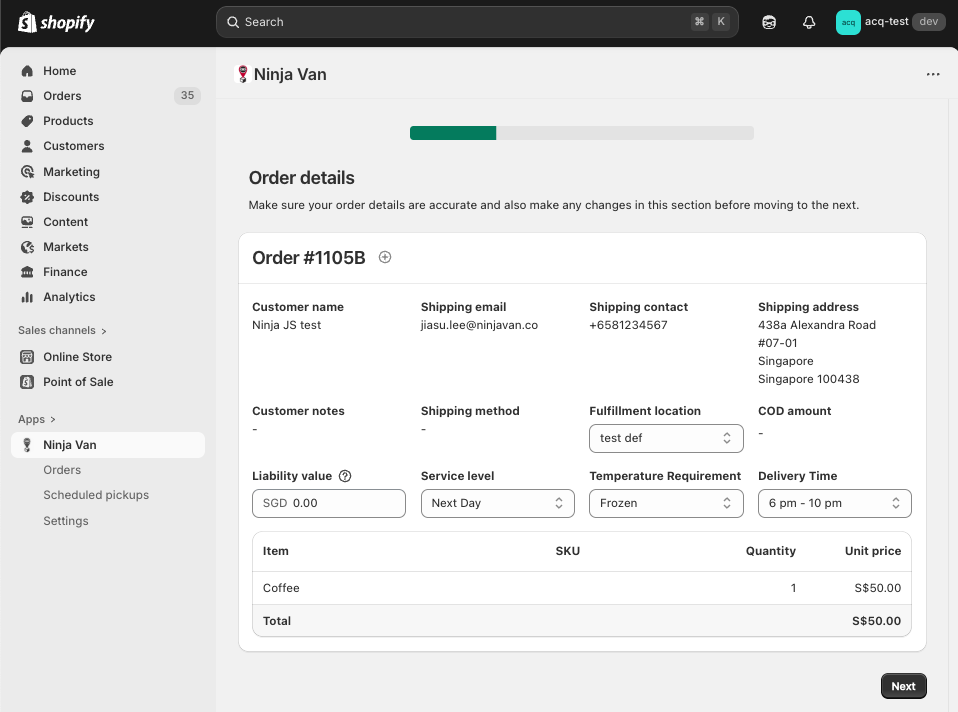Click the Next button
Image resolution: width=958 pixels, height=712 pixels.
(x=903, y=686)
